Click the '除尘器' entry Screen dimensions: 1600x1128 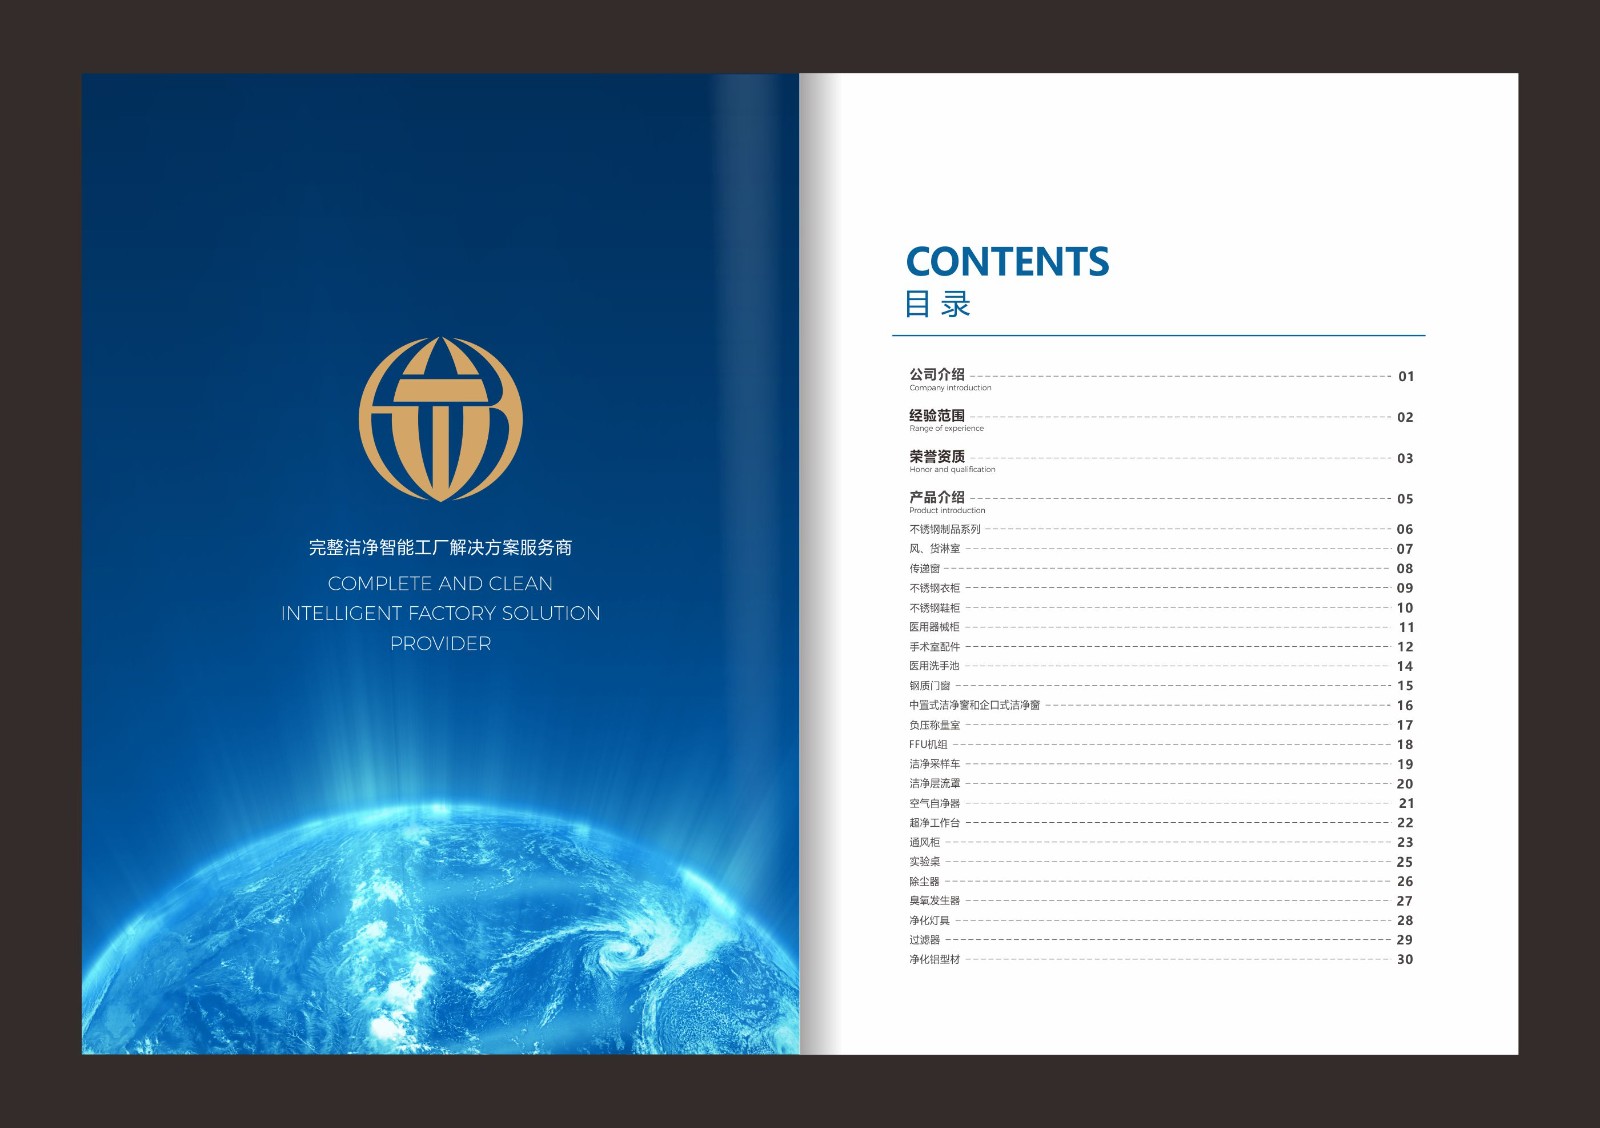click(924, 882)
